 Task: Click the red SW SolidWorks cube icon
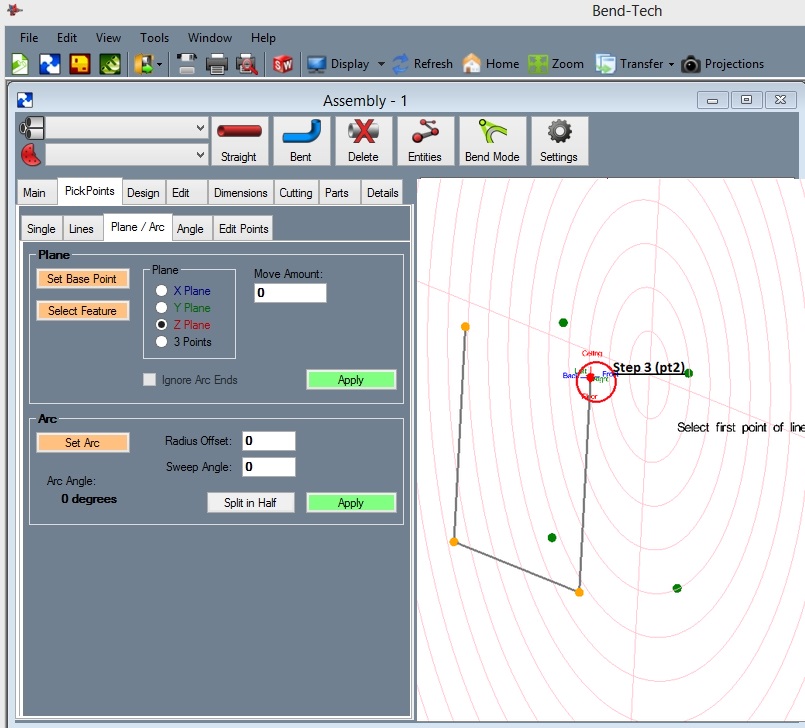[283, 64]
